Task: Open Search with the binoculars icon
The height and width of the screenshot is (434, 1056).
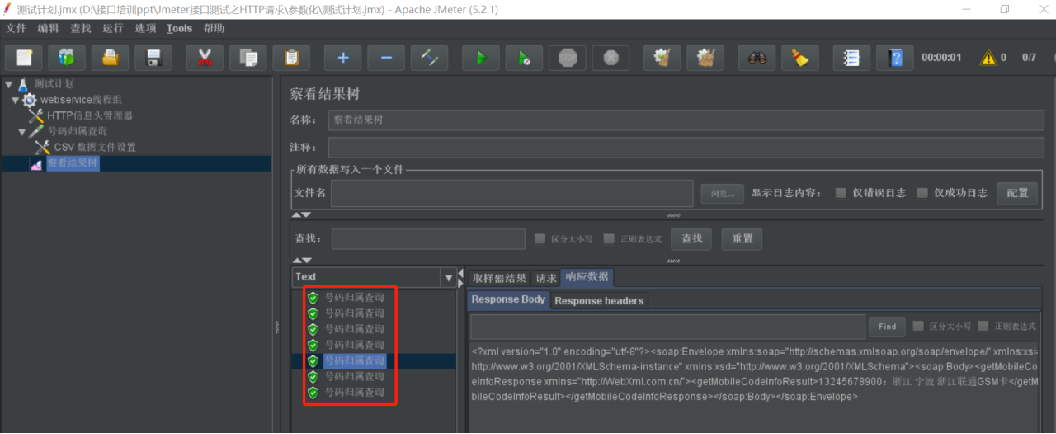Action: tap(757, 58)
